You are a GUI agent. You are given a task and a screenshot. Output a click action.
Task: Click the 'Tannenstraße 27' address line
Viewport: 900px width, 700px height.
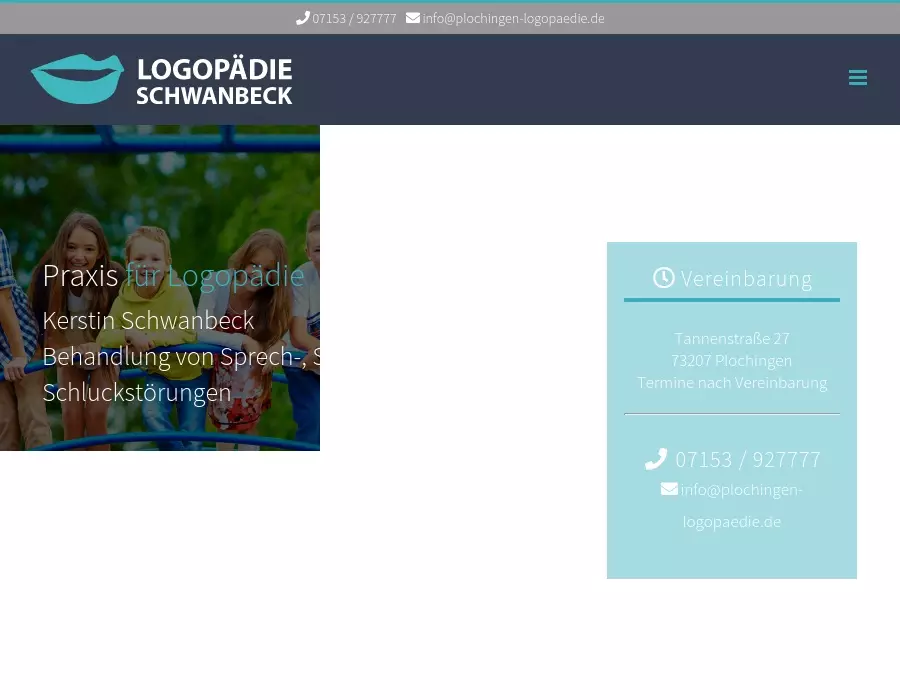[731, 339]
